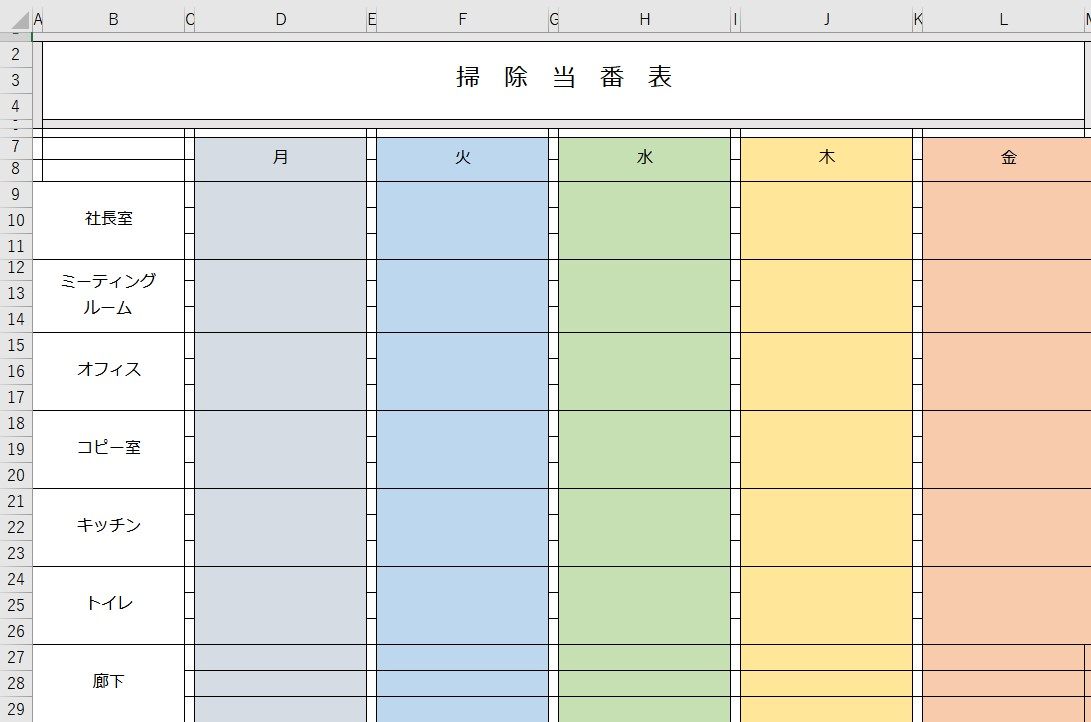Click the green 水 header cell
The height and width of the screenshot is (722, 1091).
(x=644, y=158)
